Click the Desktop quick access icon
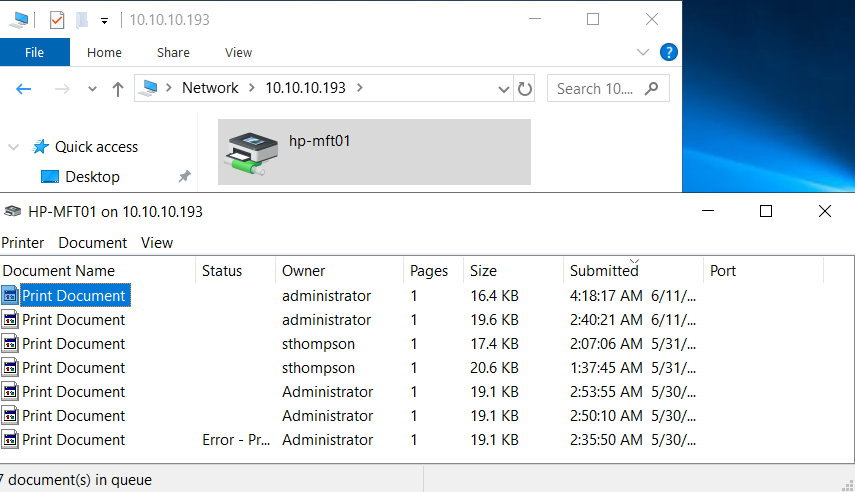The width and height of the screenshot is (855, 492). 50,177
